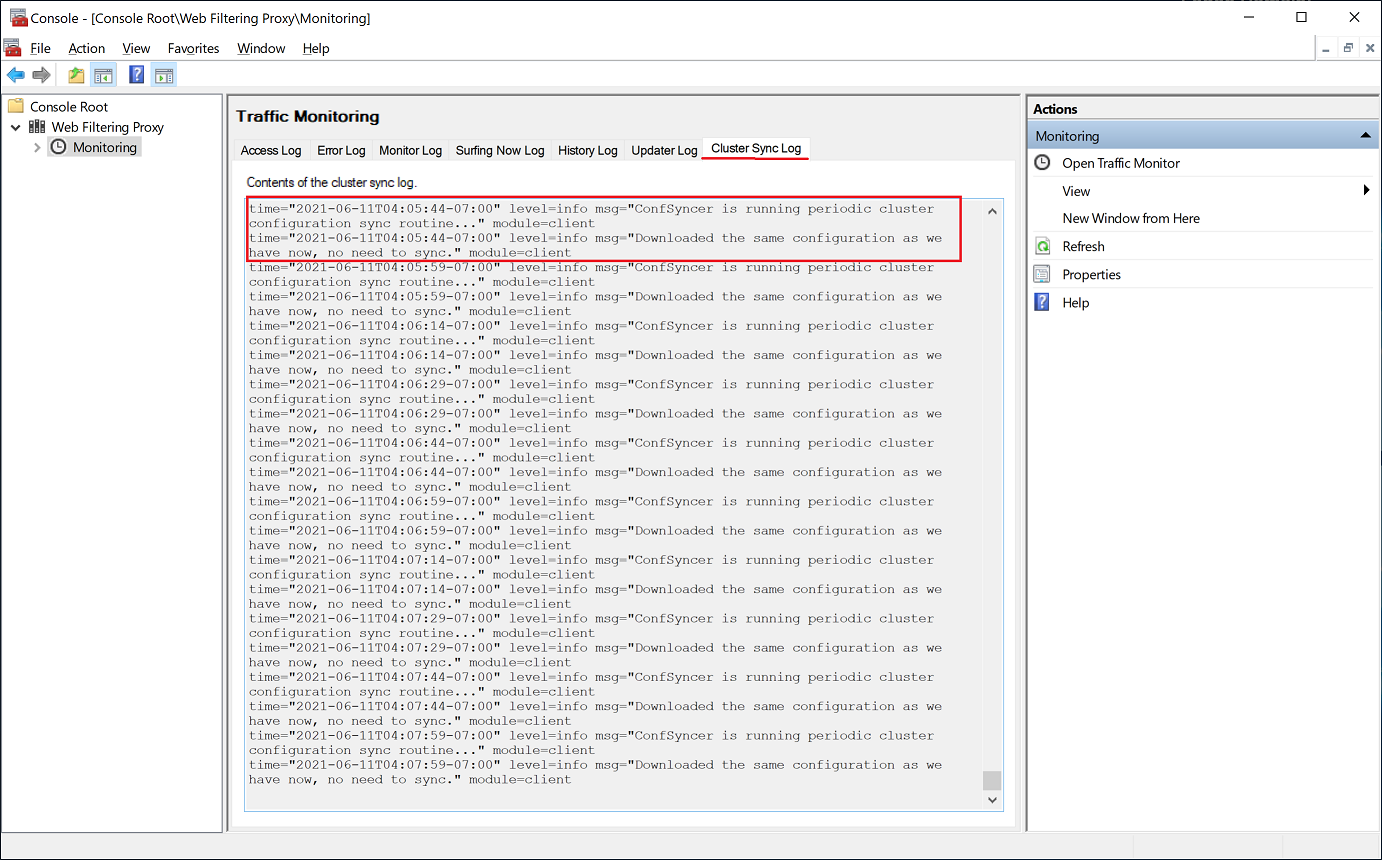1382x860 pixels.
Task: Close the Console window
Action: [1355, 17]
